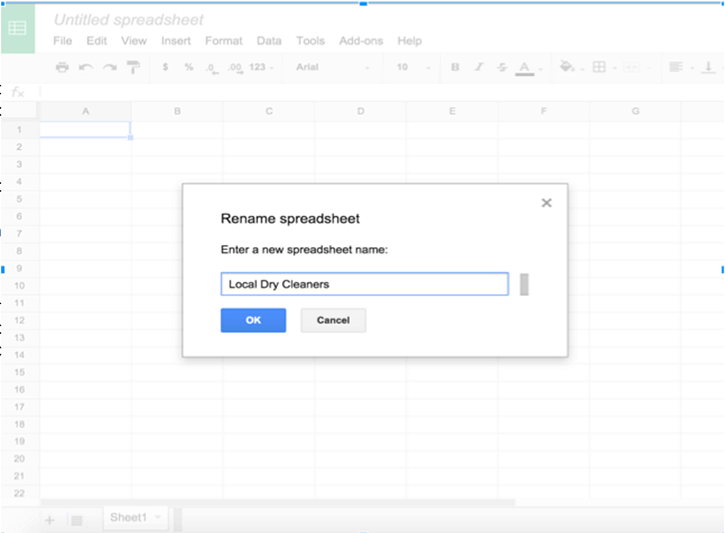Select column A header
The image size is (725, 533).
[86, 111]
